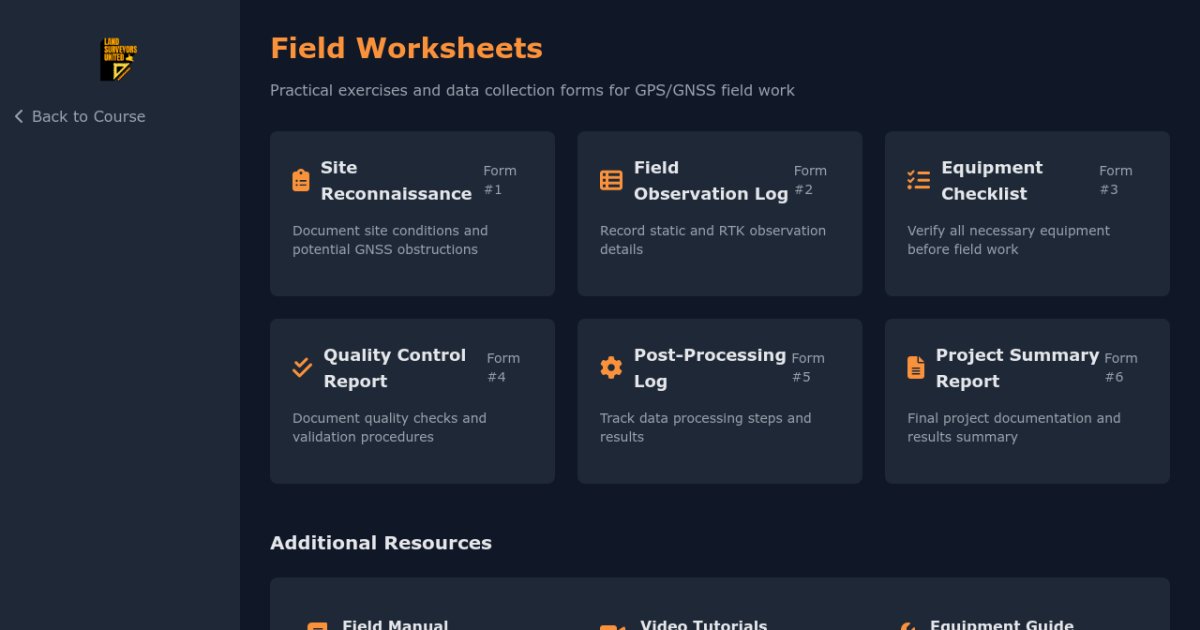Screen dimensions: 1200x630
Task: Open the Field Observation Log title
Action: tap(710, 181)
